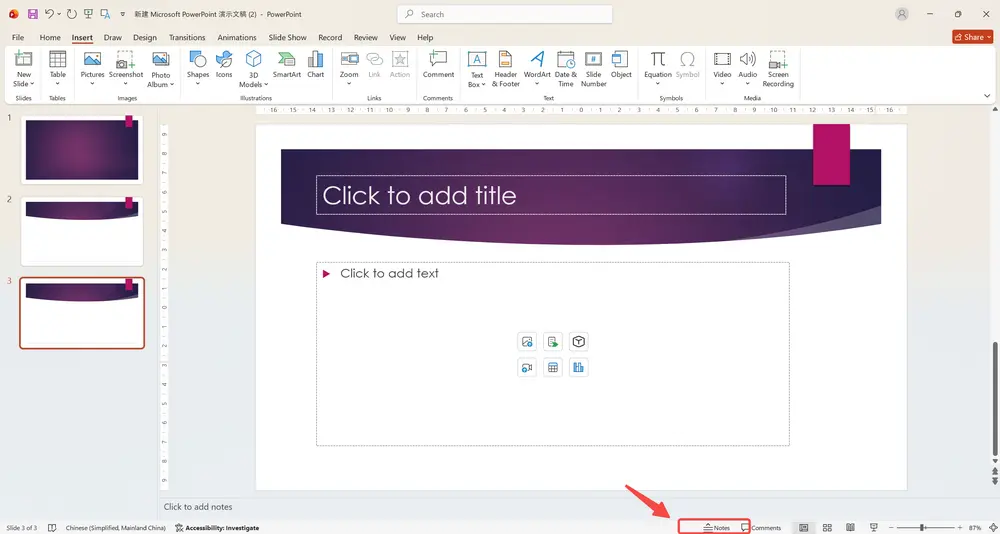1000x534 pixels.
Task: Expand the New Slide dropdown arrow
Action: click(x=32, y=84)
